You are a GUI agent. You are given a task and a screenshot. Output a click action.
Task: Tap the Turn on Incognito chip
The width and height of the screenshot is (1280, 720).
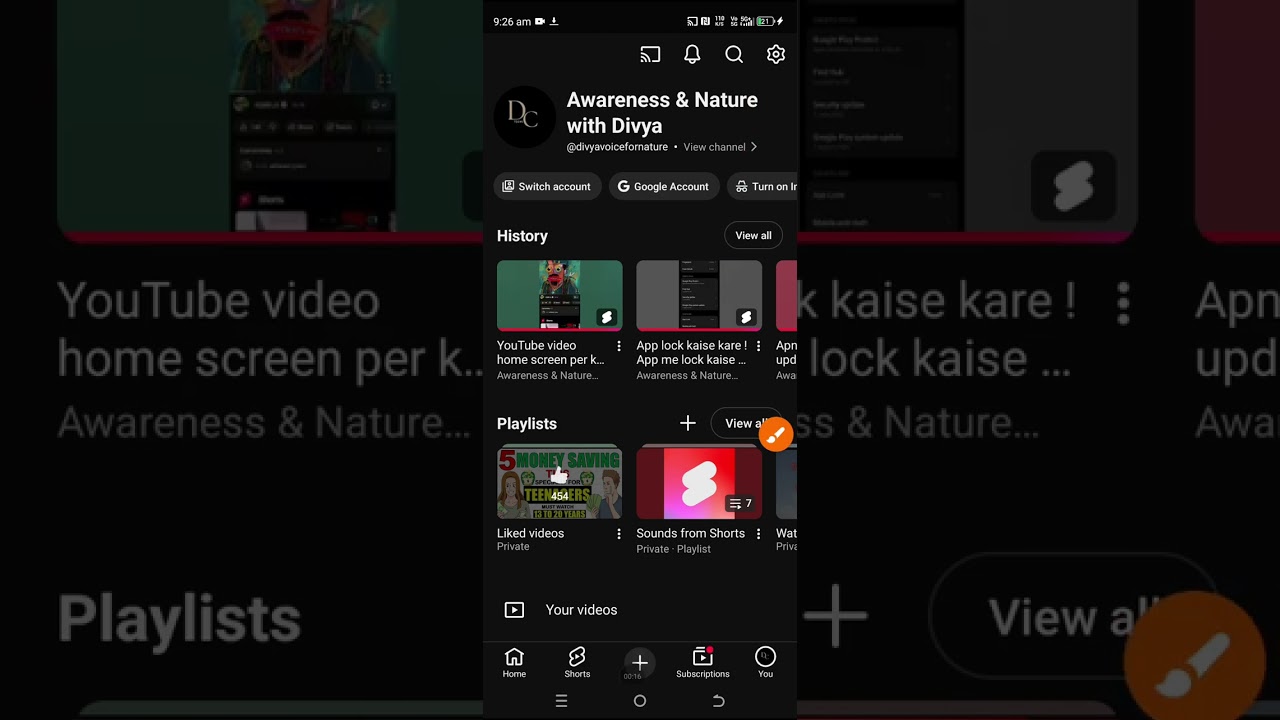[762, 186]
